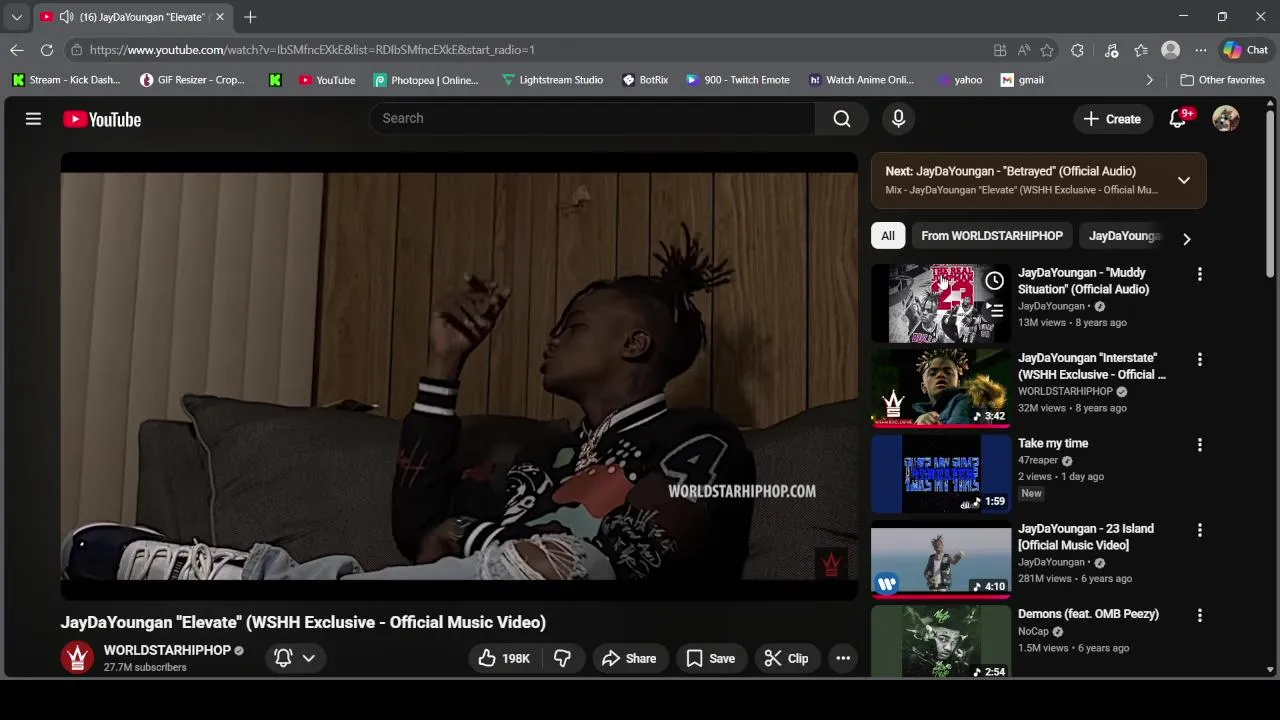
Task: Refresh the page in the browser
Action: (47, 50)
